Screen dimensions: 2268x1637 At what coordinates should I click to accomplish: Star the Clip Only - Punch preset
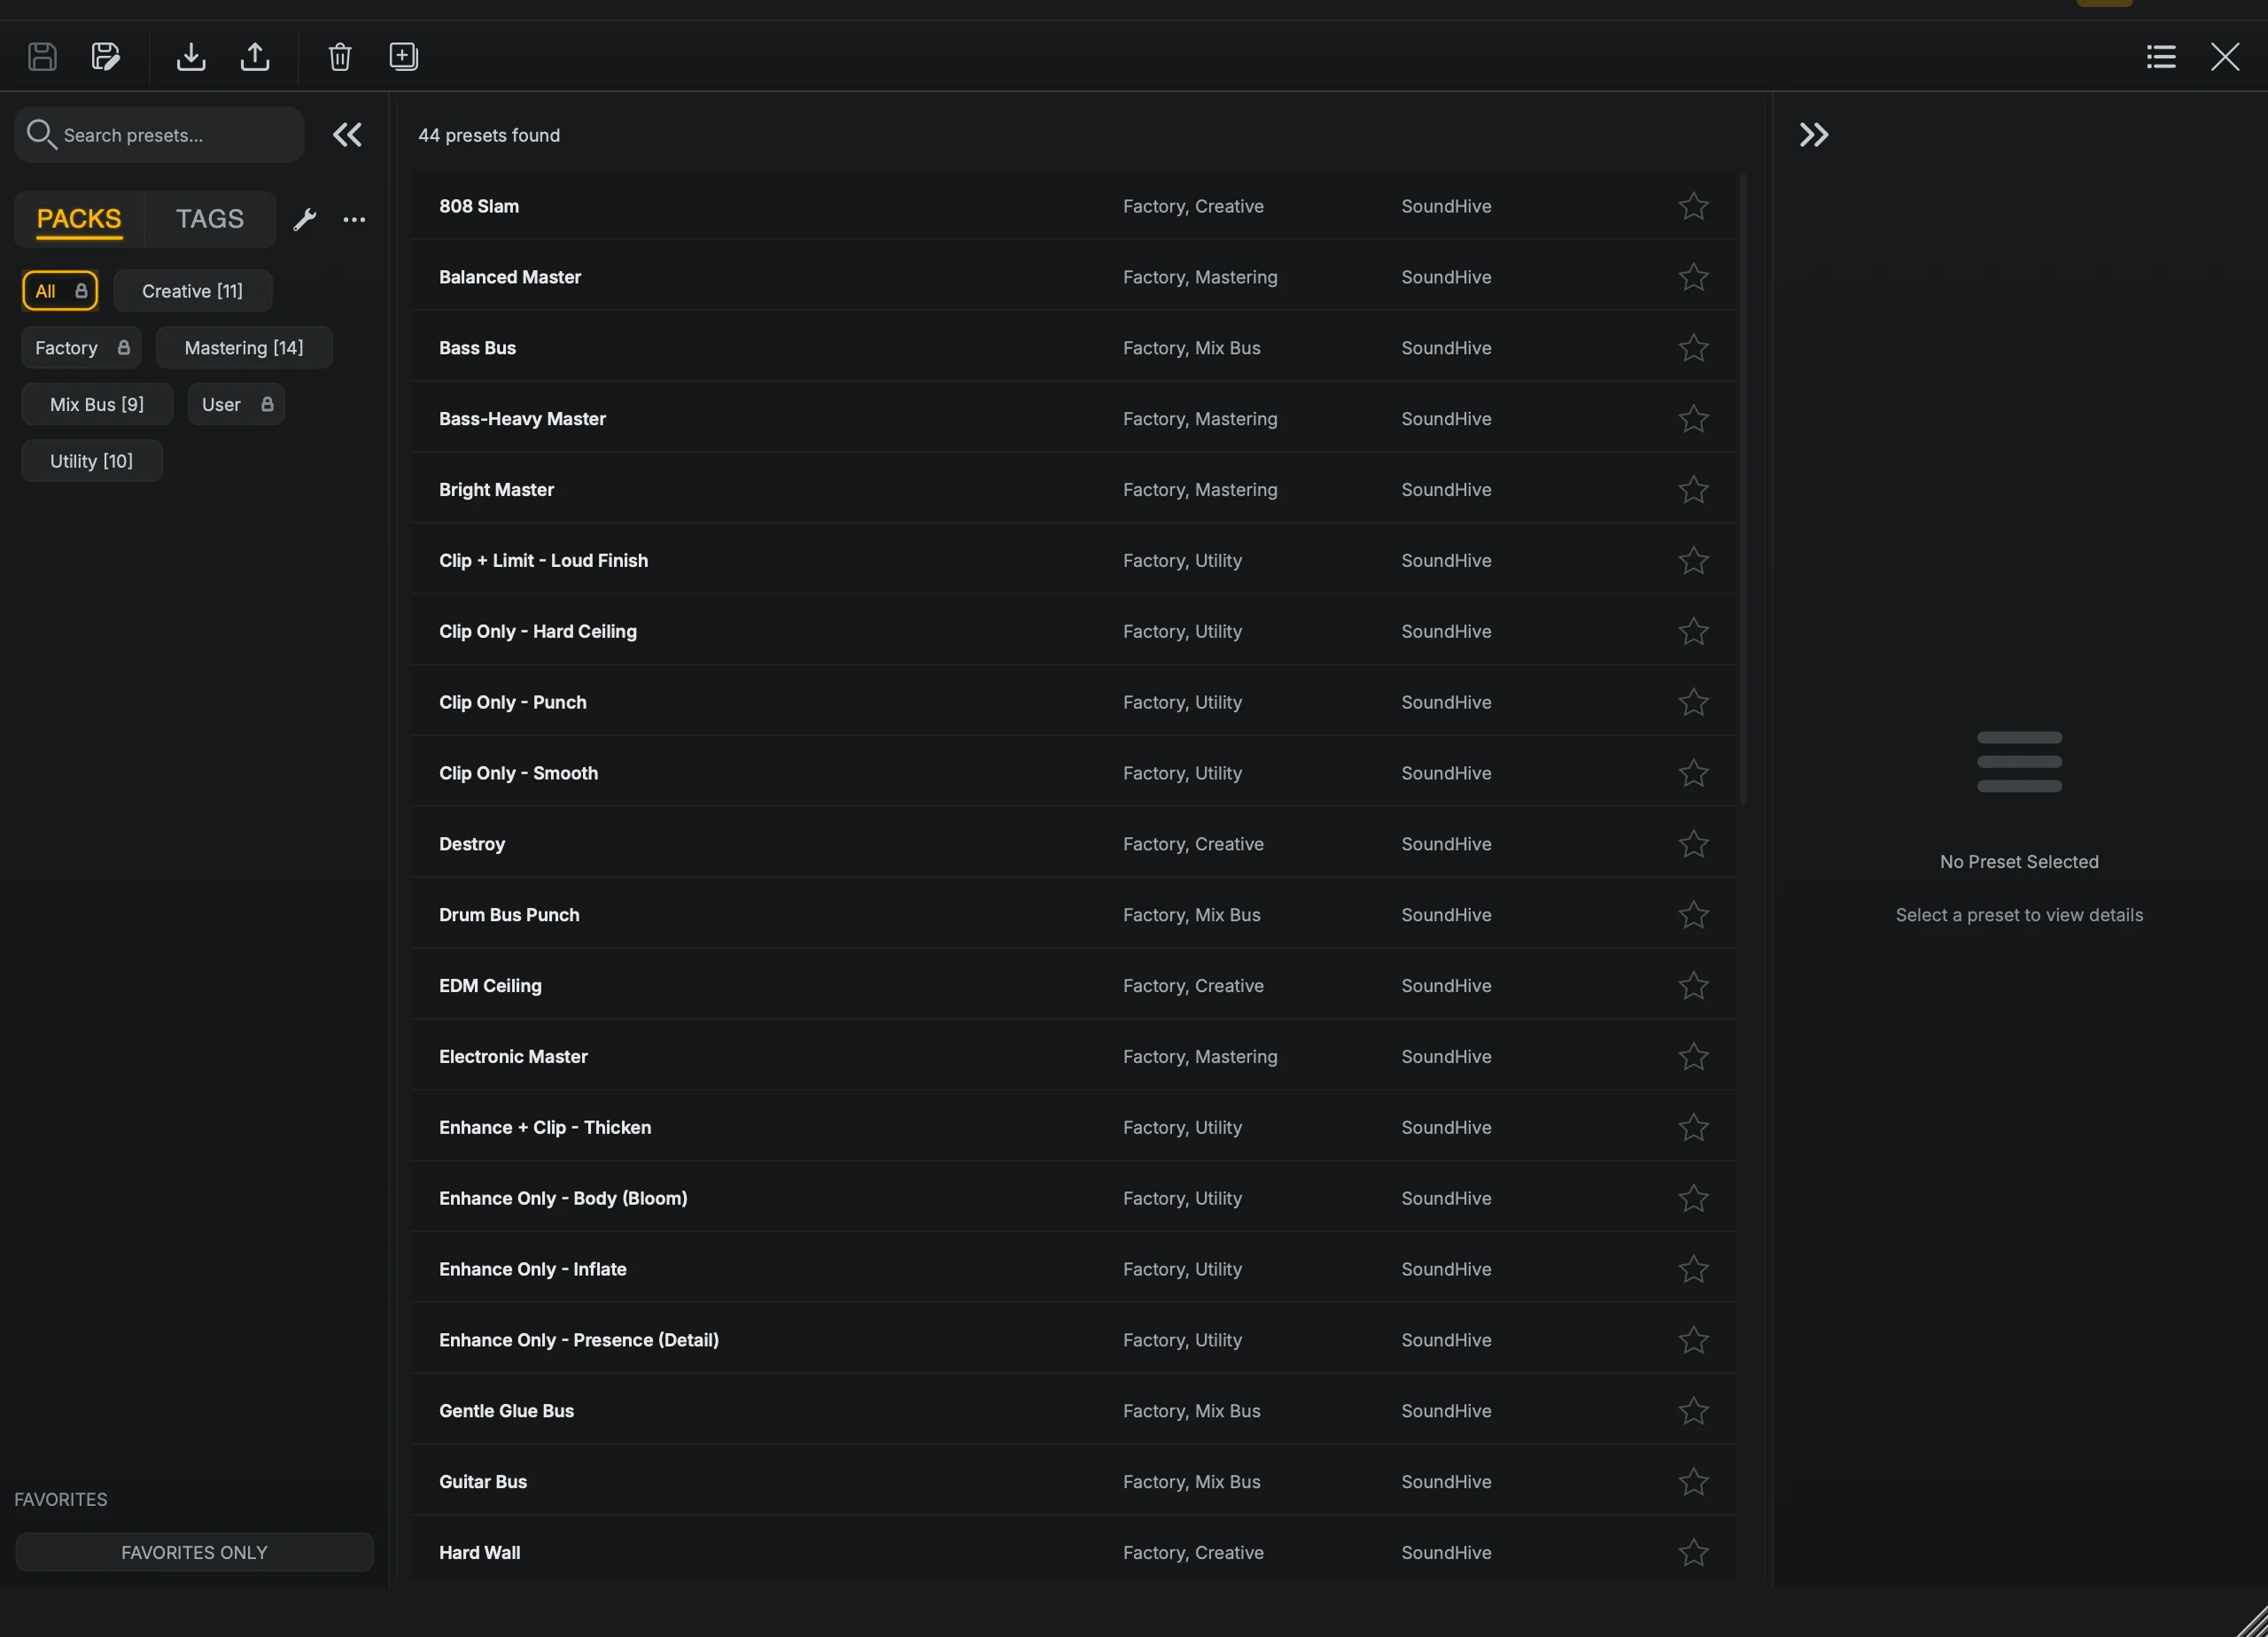1693,702
